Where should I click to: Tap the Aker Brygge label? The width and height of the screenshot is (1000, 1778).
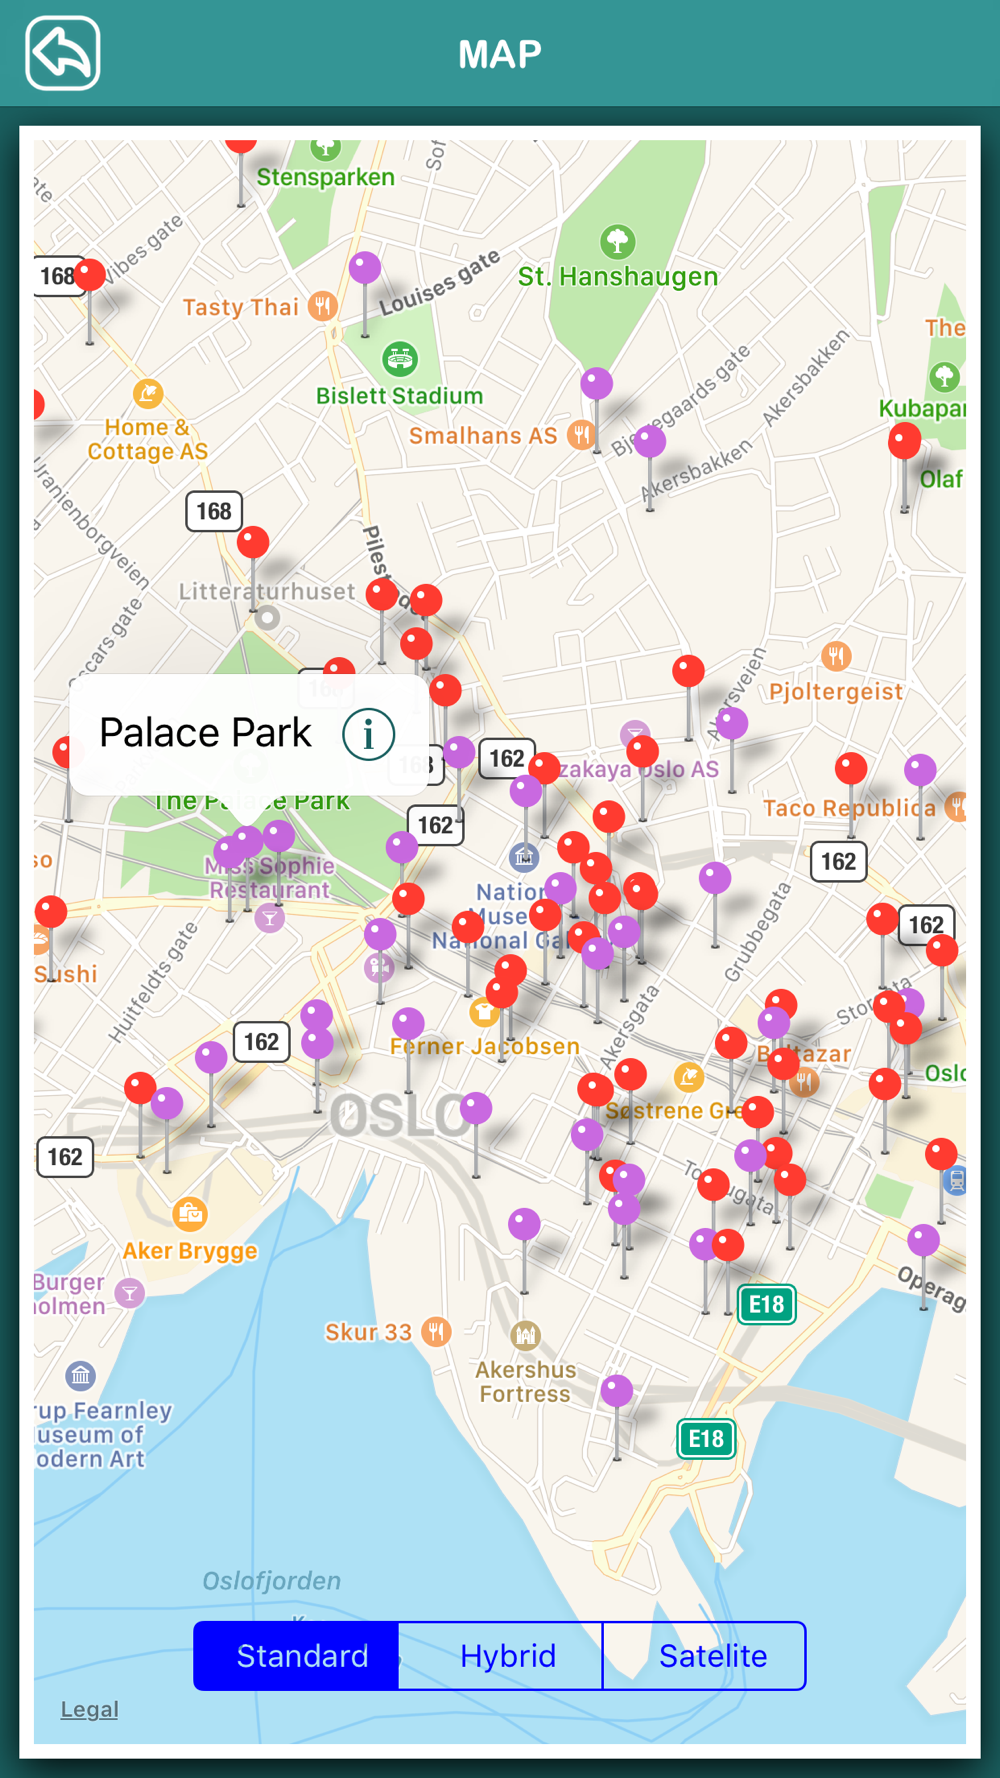(190, 1251)
